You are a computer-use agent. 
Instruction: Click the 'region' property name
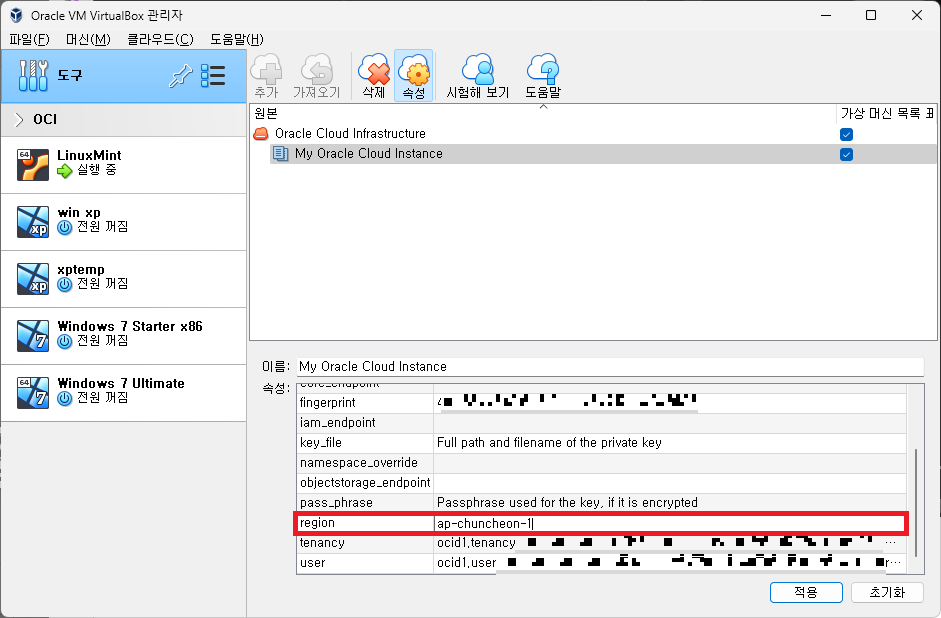click(317, 523)
